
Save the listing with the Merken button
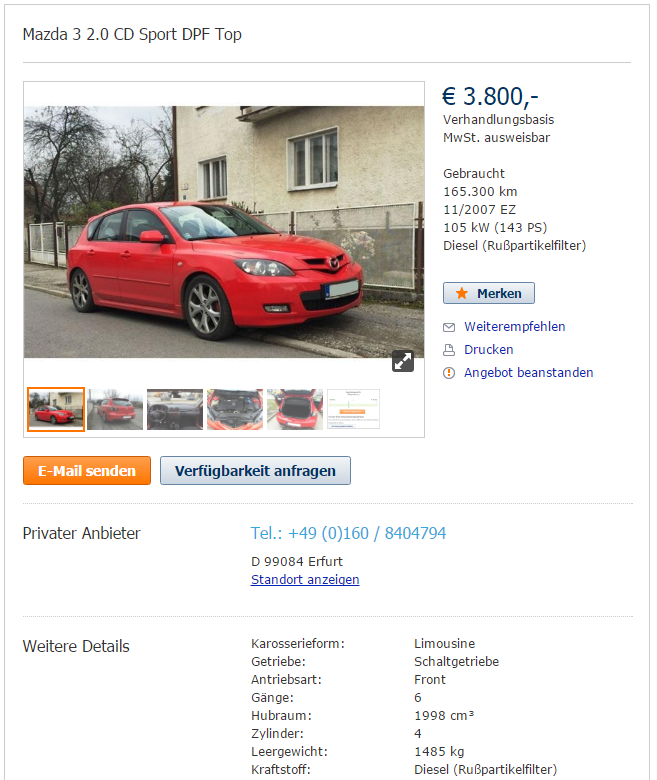point(489,293)
